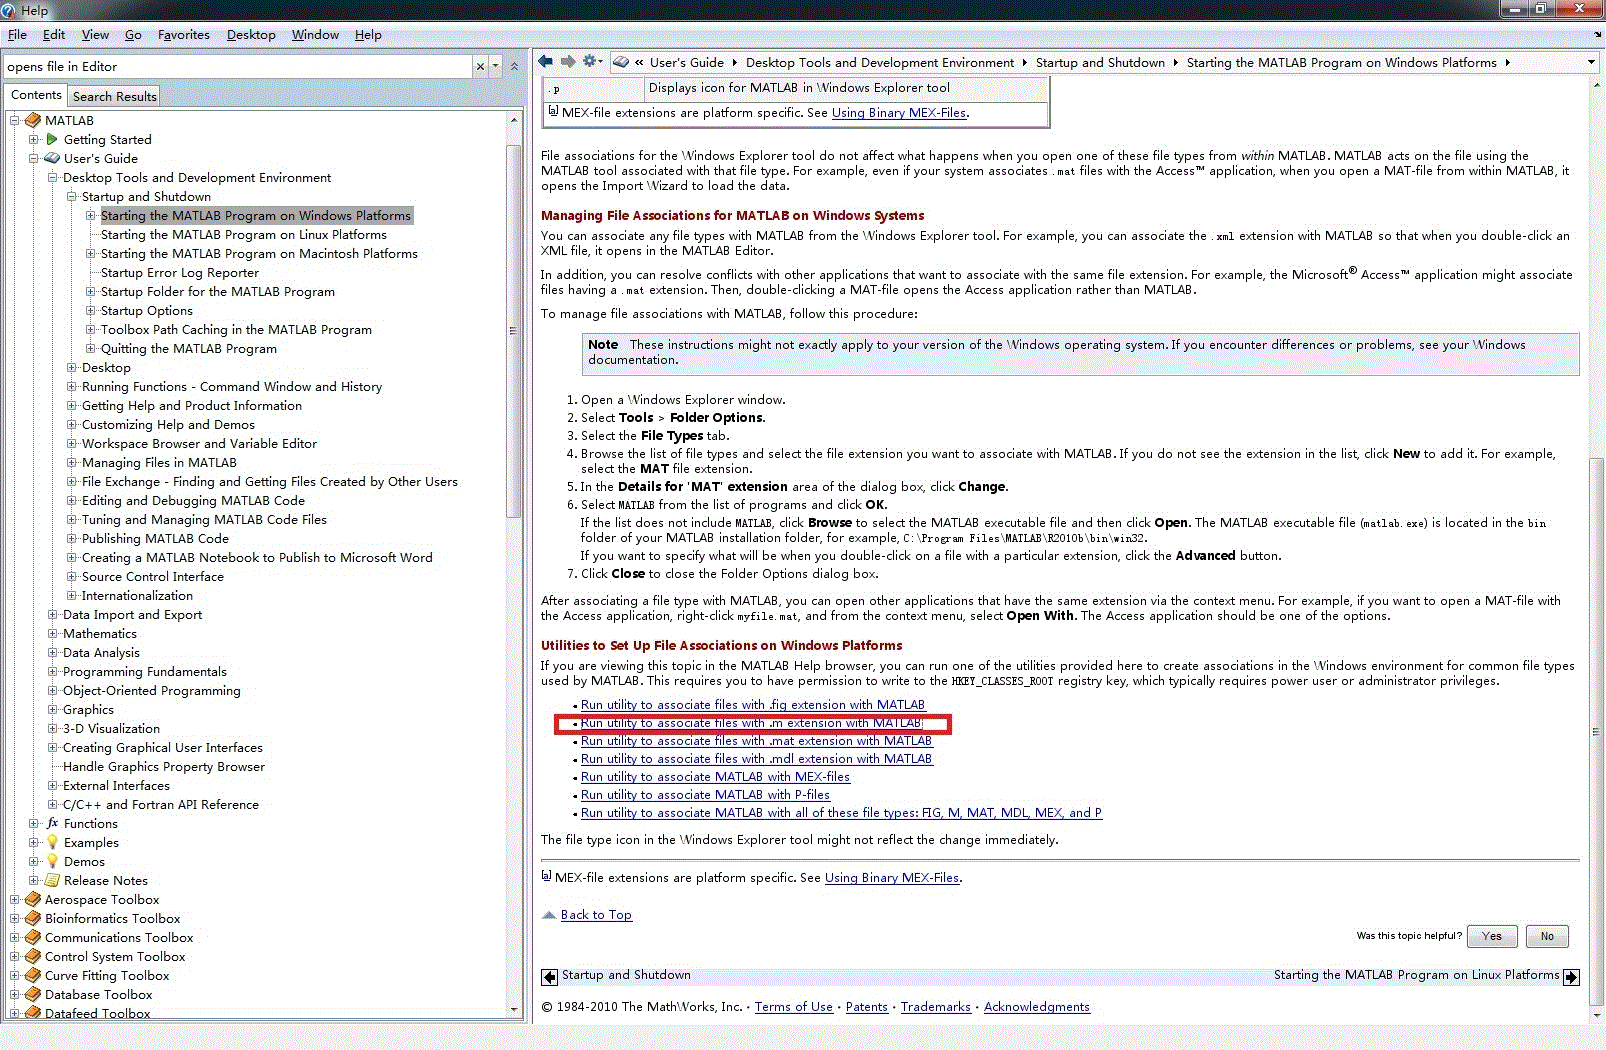Open first Using Binary MEX-Files link
This screenshot has width=1606, height=1050.
[899, 113]
